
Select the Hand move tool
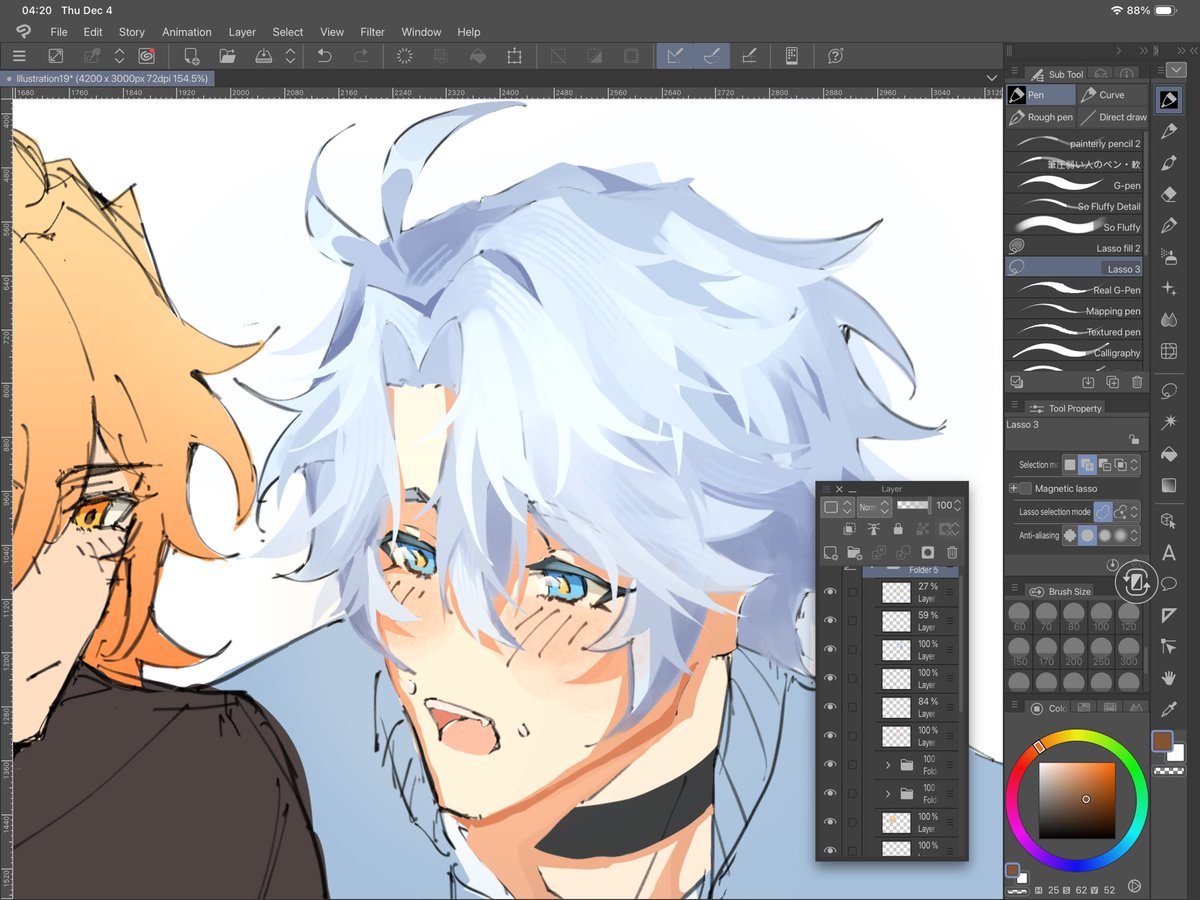1168,678
